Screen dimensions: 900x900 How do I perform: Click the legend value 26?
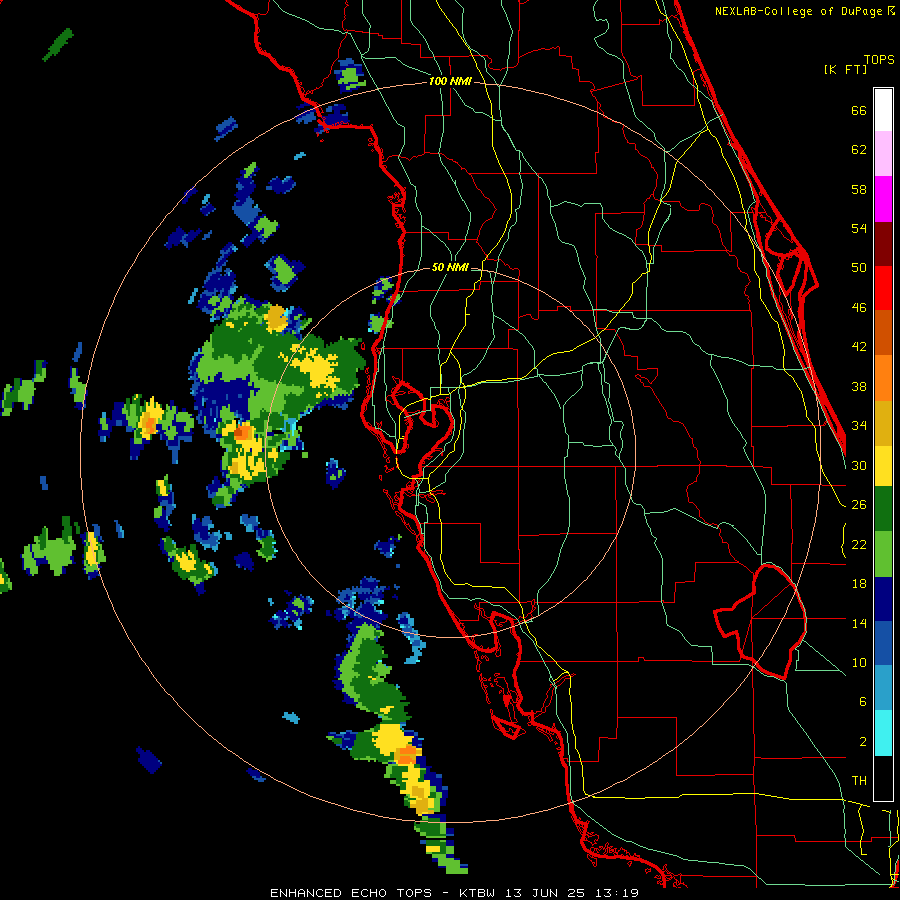pyautogui.click(x=859, y=505)
